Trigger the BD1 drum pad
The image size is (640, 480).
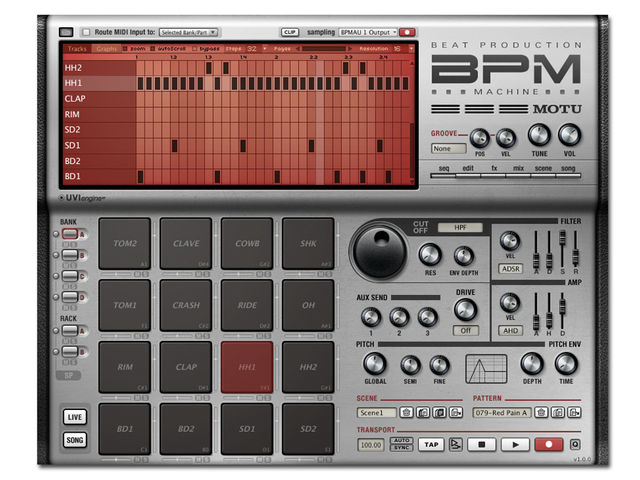[x=125, y=429]
